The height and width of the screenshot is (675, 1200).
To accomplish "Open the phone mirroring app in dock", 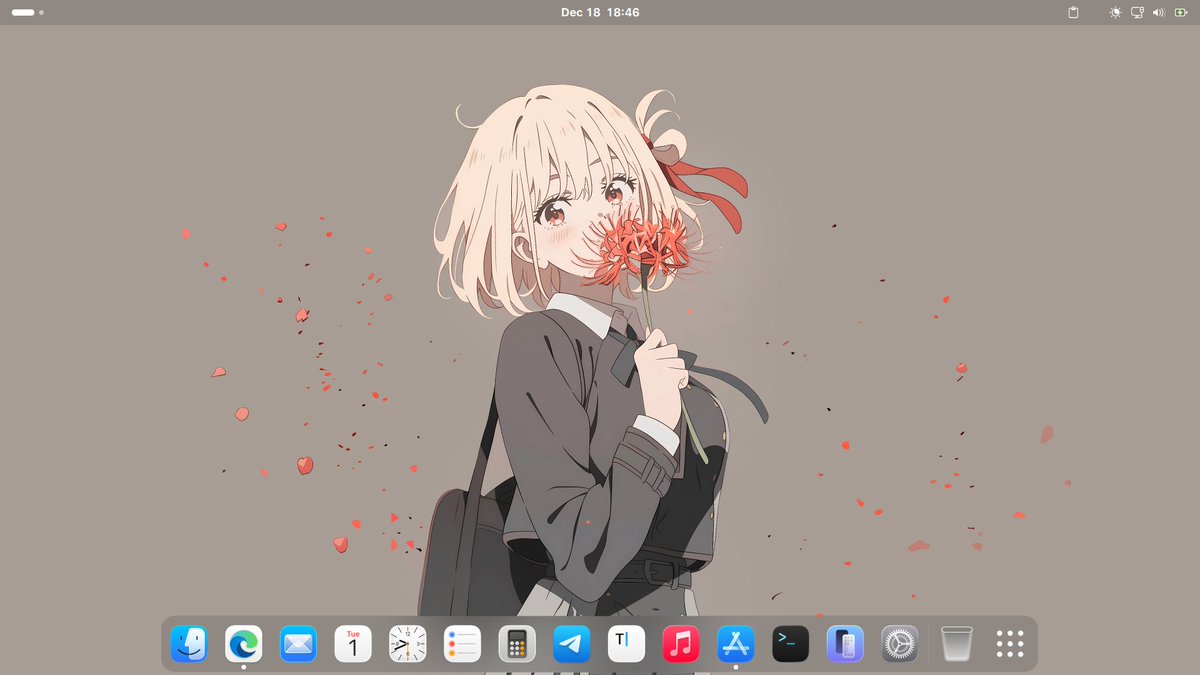I will tap(845, 644).
